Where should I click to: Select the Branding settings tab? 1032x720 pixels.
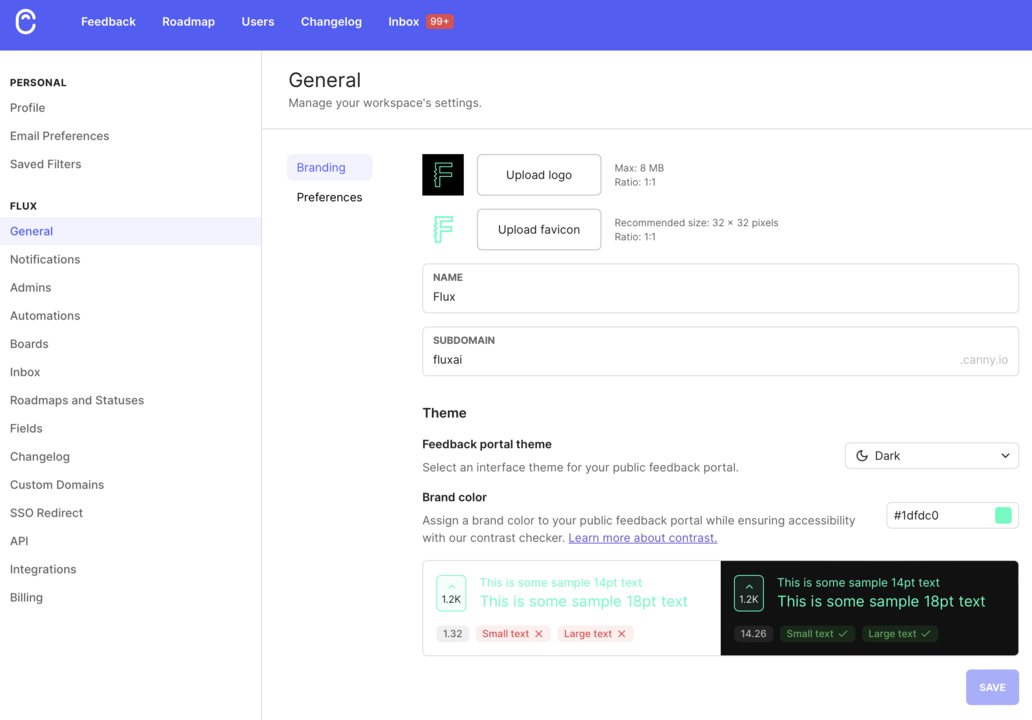point(329,167)
